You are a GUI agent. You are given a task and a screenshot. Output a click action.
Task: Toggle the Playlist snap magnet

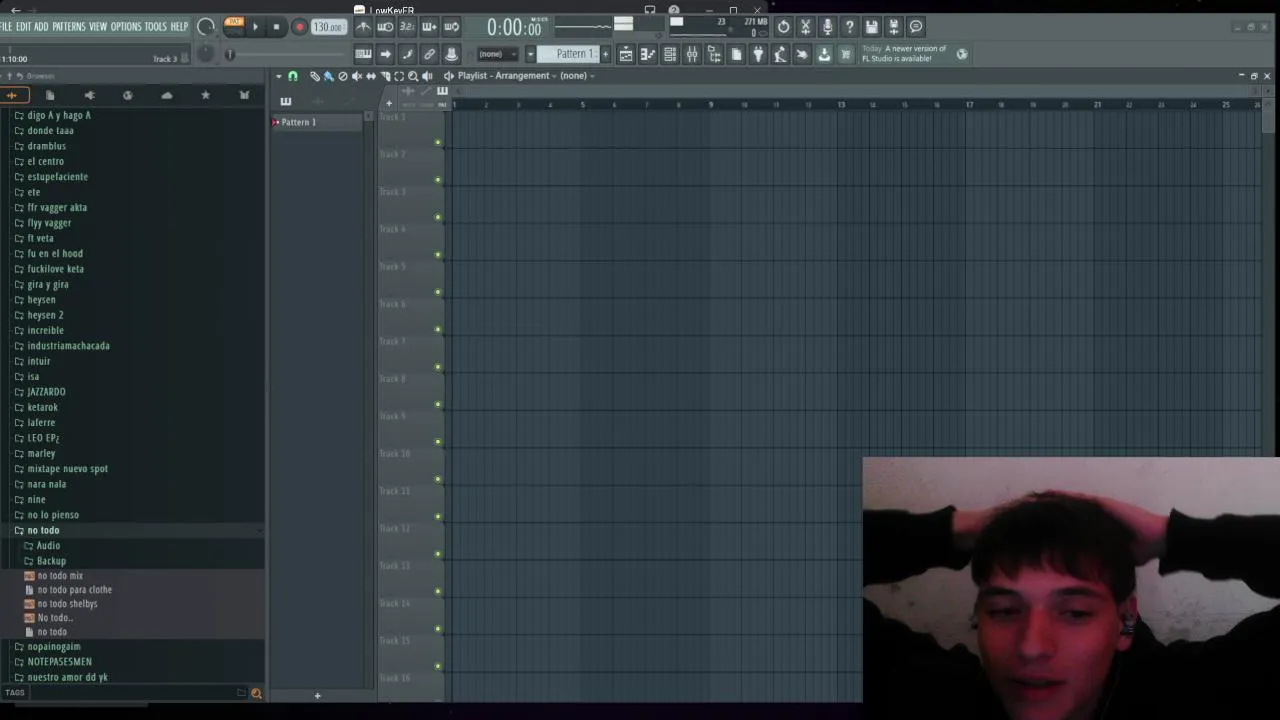pos(292,76)
